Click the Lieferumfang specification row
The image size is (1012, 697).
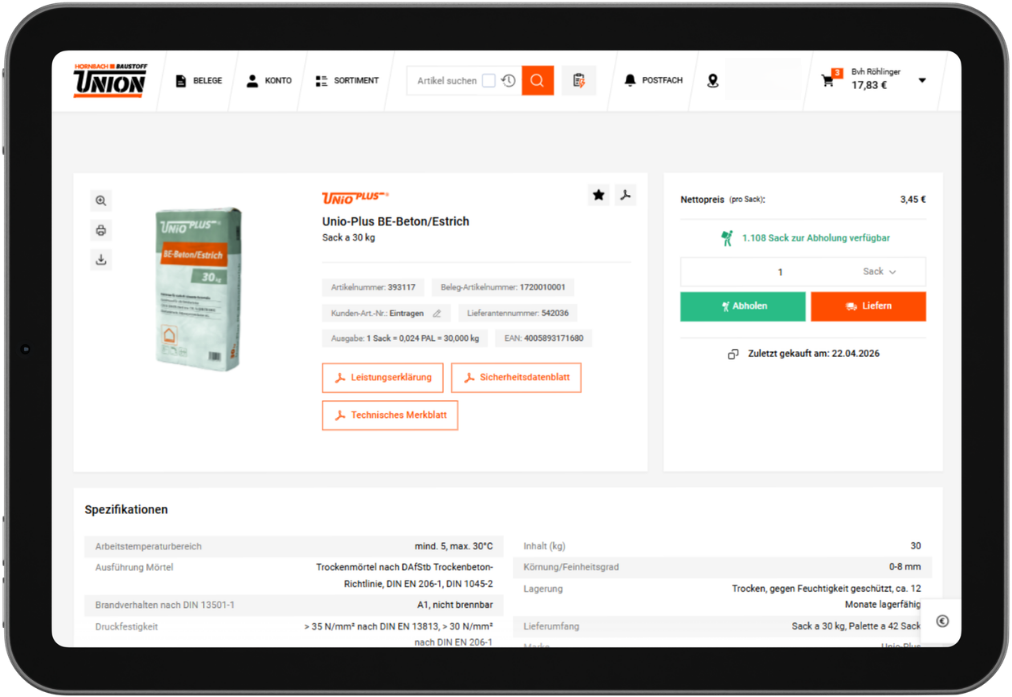[x=722, y=626]
